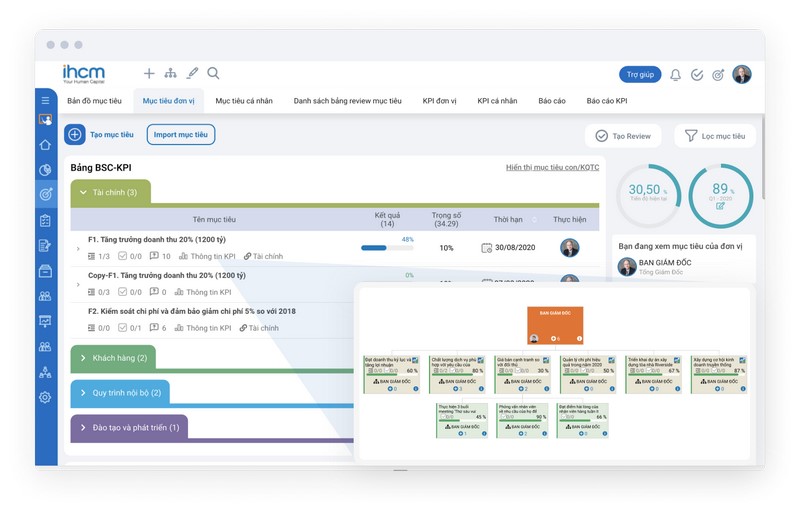
Task: Open the org hierarchy icon in the sidebar
Action: [x=45, y=372]
